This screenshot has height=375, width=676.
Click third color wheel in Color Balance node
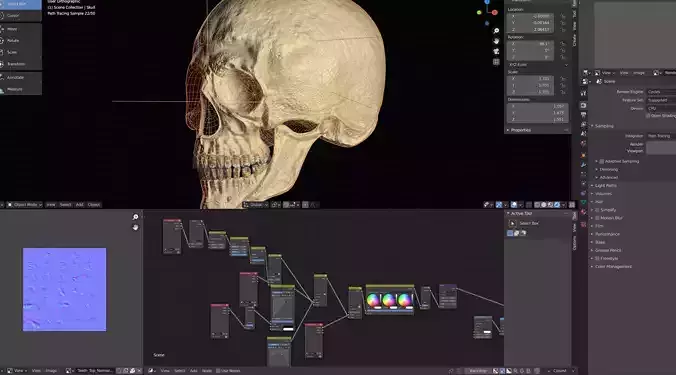(x=404, y=300)
